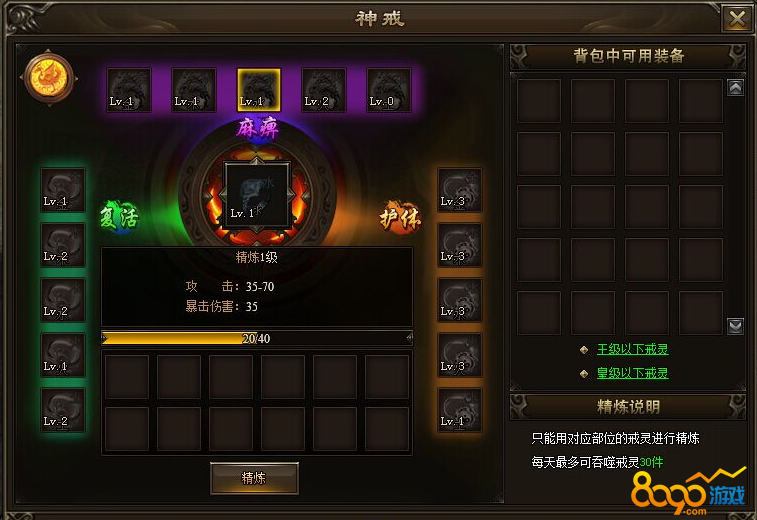
Task: Select the Lv.2 slot in purple row
Action: click(x=323, y=90)
